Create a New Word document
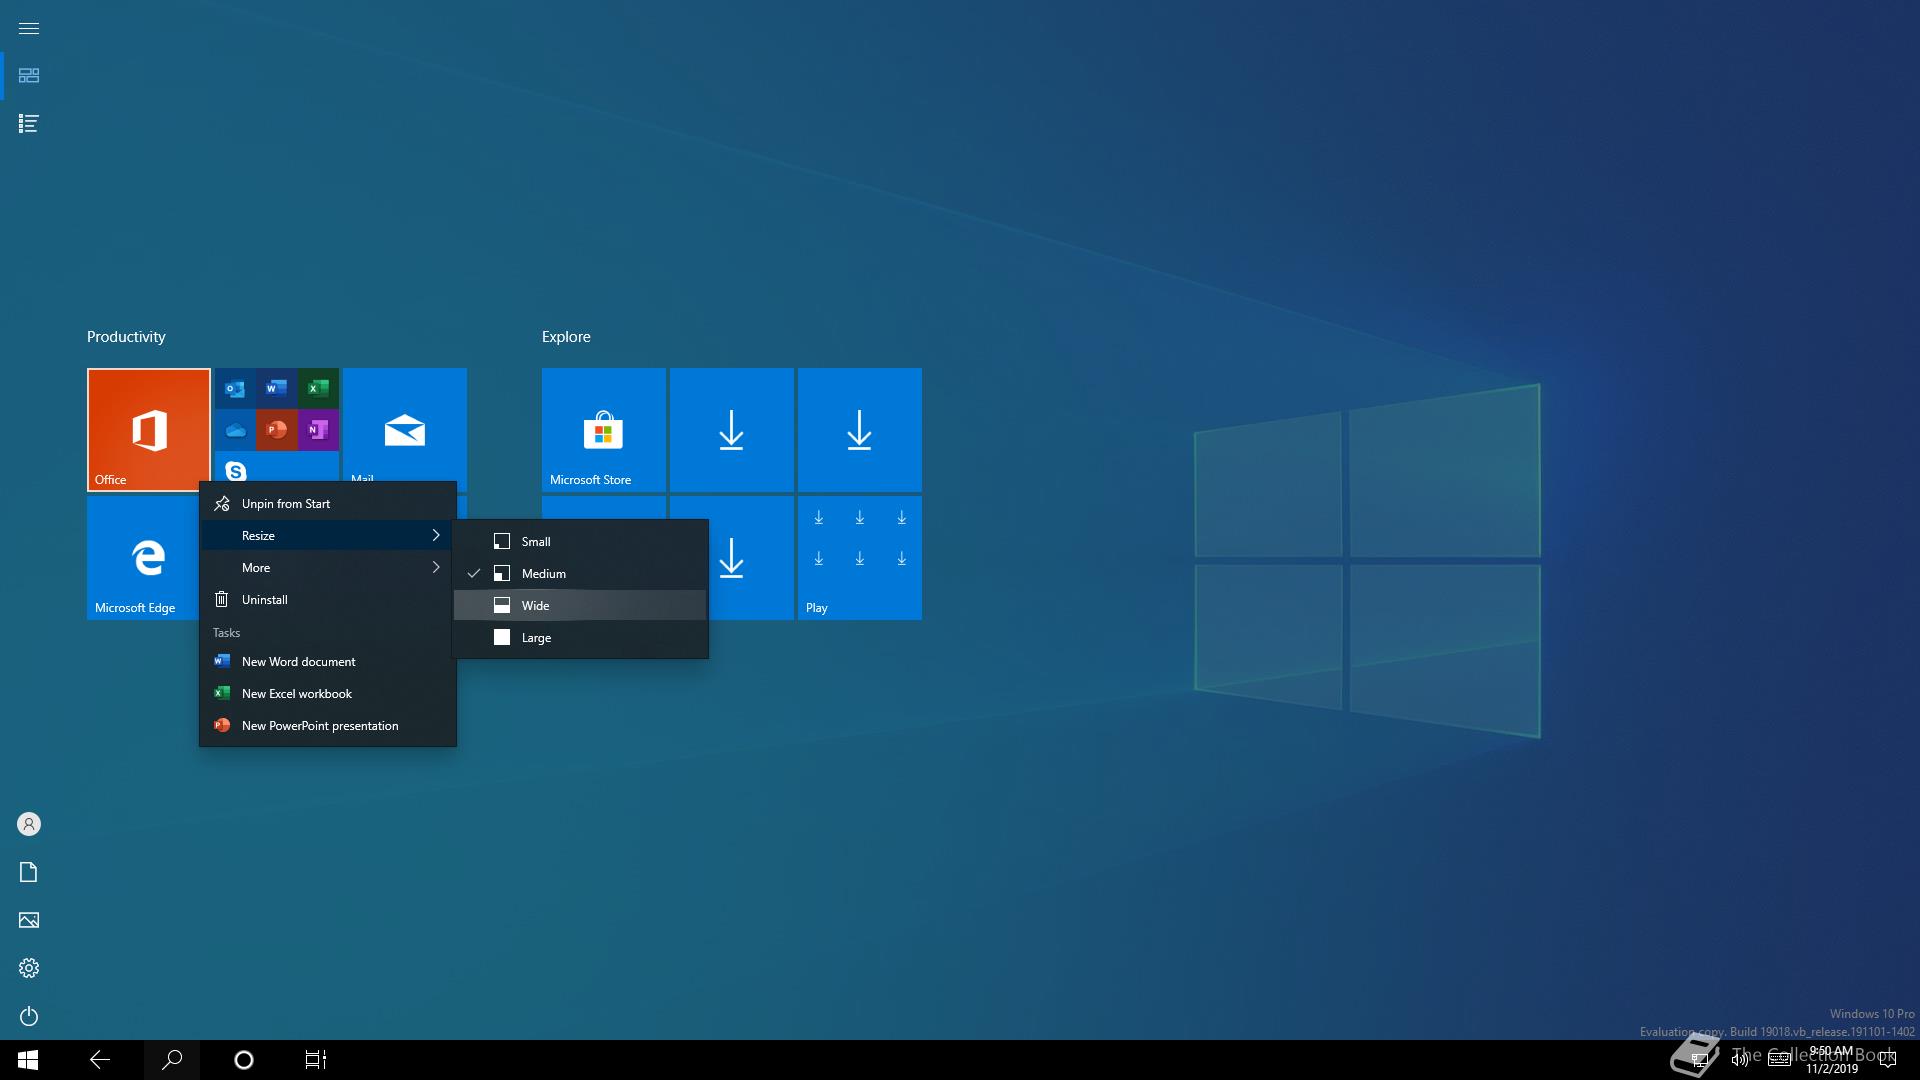The width and height of the screenshot is (1920, 1080). [x=328, y=662]
